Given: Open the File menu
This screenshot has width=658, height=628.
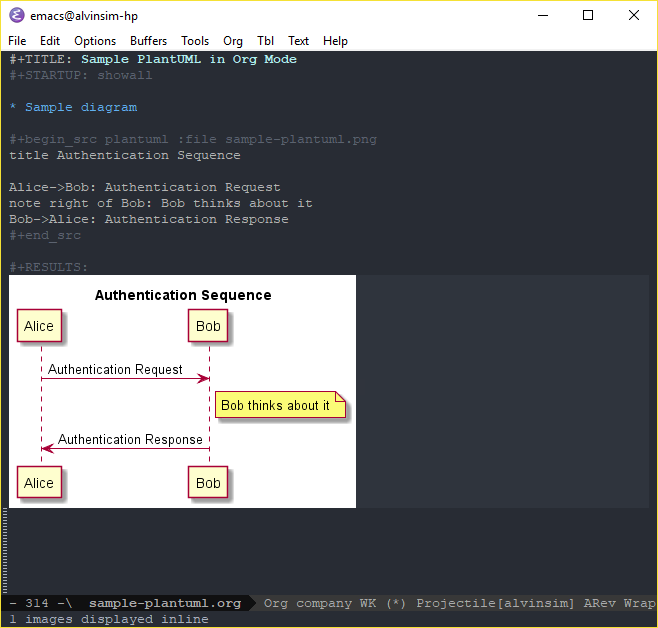Looking at the screenshot, I should tap(17, 41).
